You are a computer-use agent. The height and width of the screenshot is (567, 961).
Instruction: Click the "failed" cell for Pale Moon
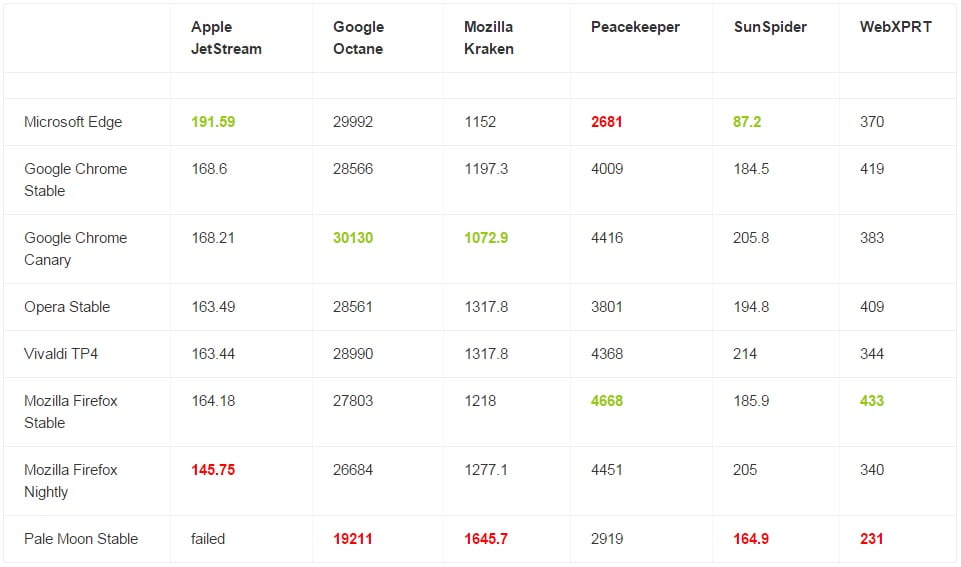[x=208, y=539]
